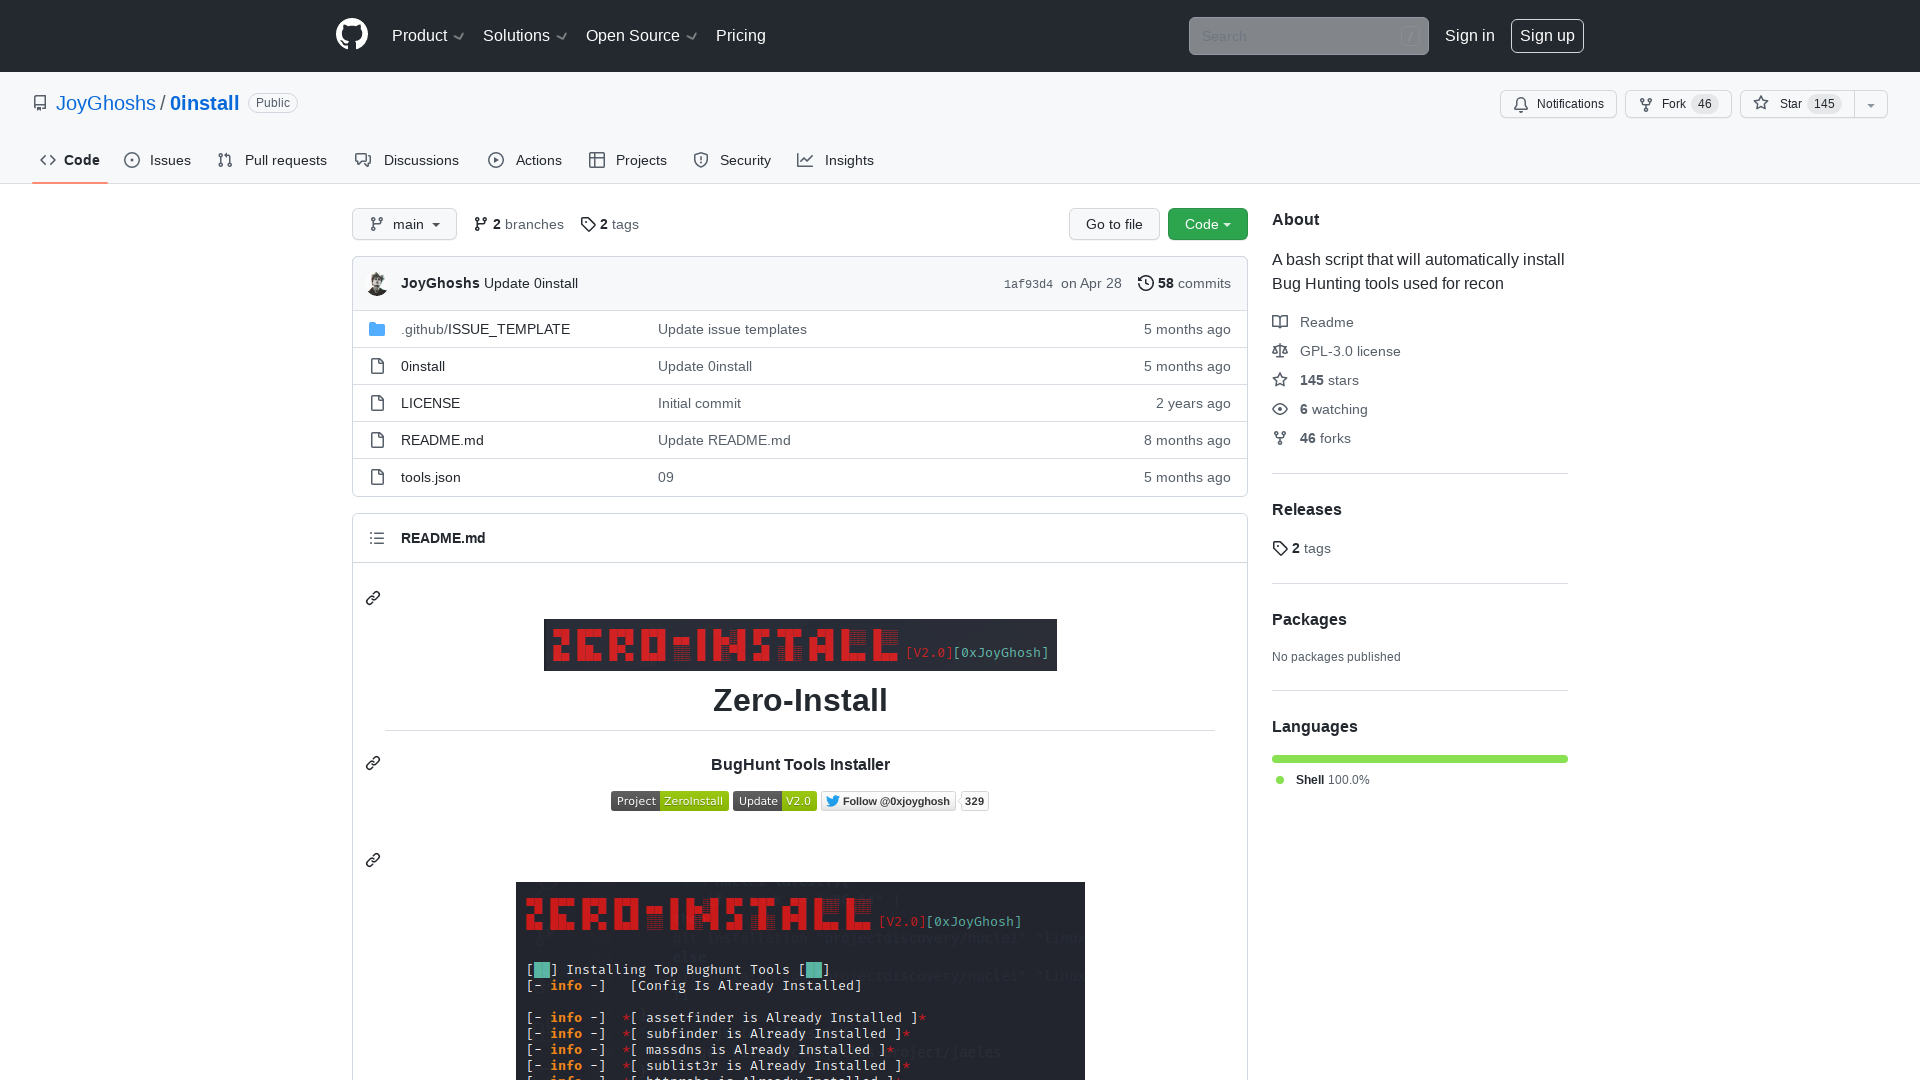Click the Zero-Install banner image
This screenshot has width=1920, height=1080.
(800, 645)
